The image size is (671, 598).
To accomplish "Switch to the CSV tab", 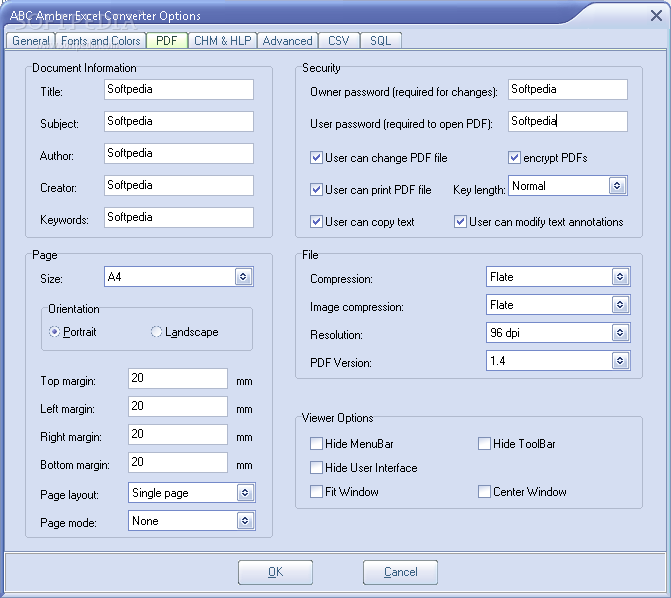I will pyautogui.click(x=339, y=41).
